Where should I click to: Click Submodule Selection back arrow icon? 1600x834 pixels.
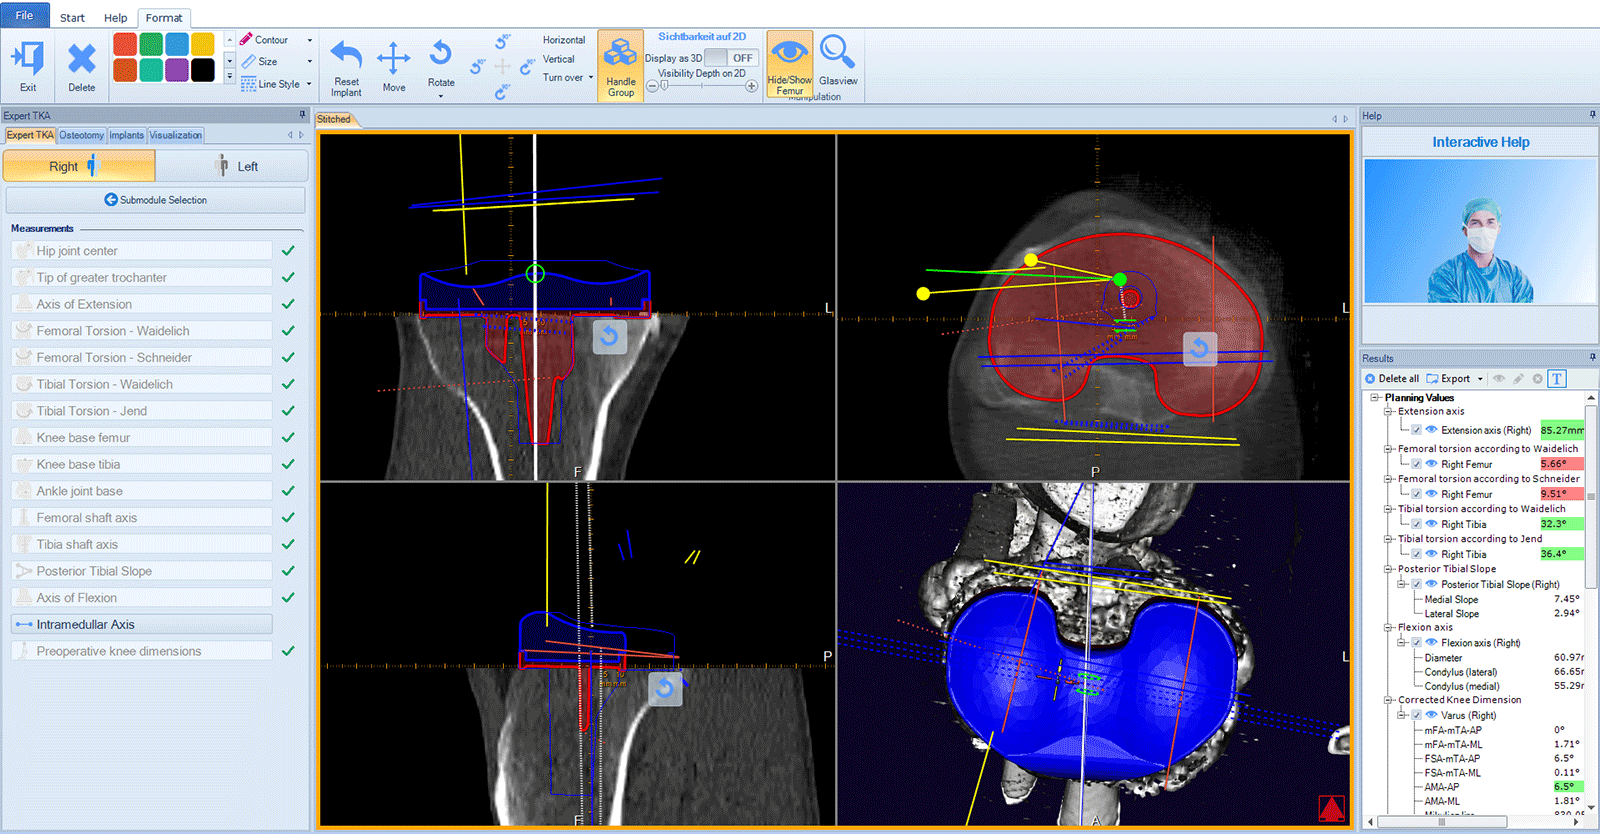click(x=111, y=200)
